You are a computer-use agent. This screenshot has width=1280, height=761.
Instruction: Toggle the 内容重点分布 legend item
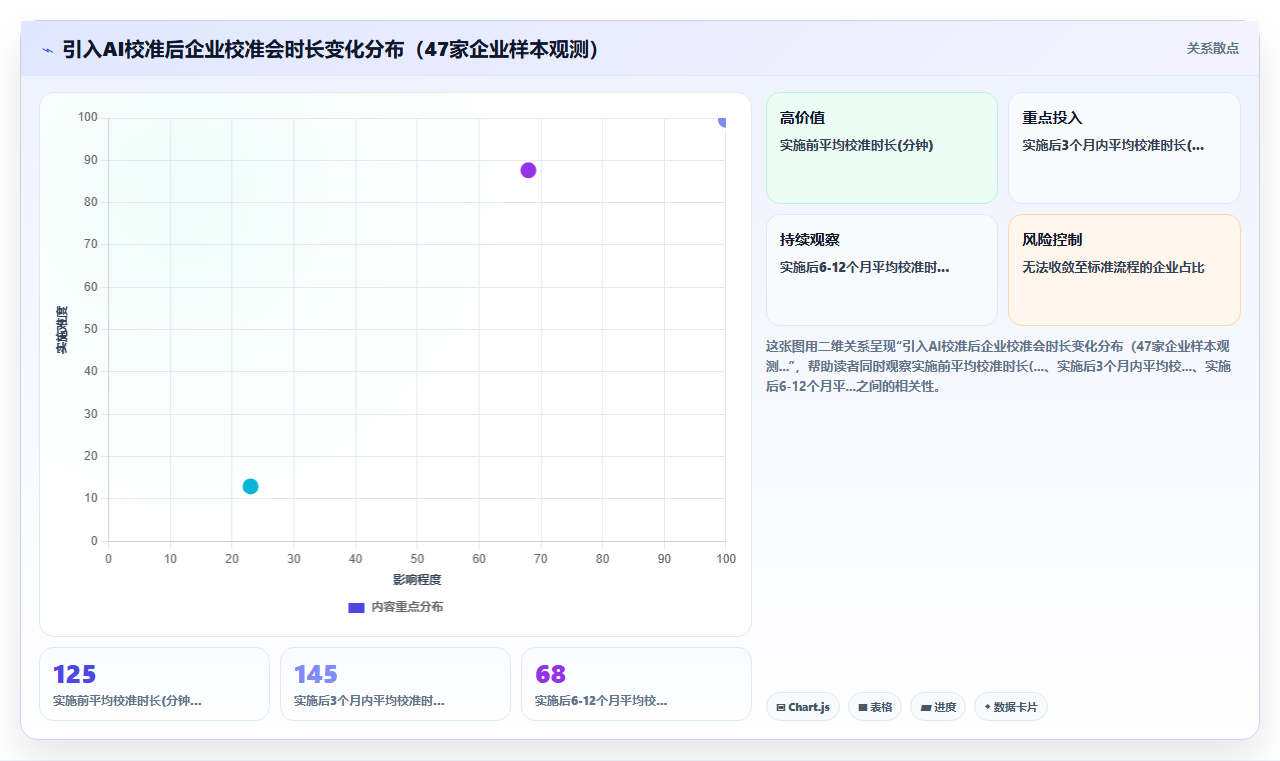395,607
